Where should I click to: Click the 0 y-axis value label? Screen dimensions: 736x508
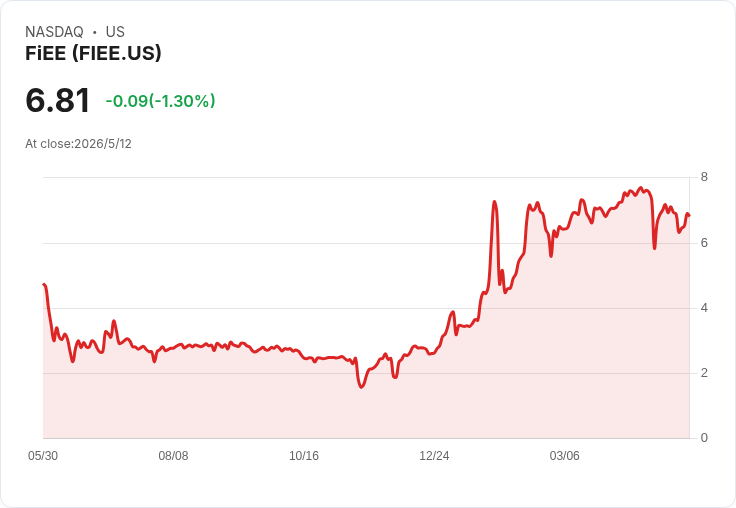pos(704,438)
